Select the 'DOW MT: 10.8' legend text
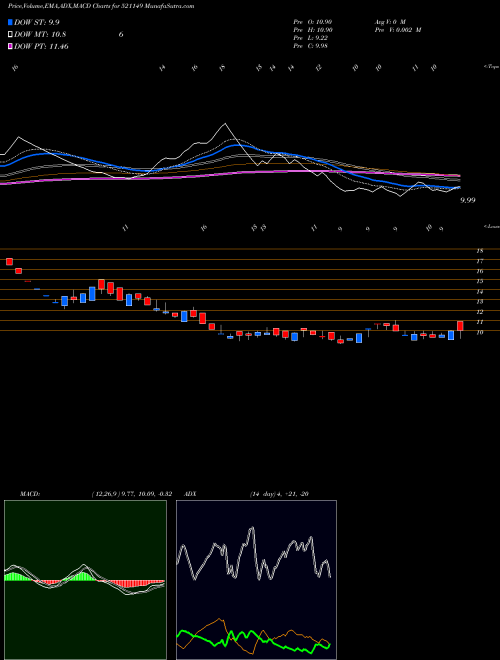The image size is (500, 660). point(40,35)
